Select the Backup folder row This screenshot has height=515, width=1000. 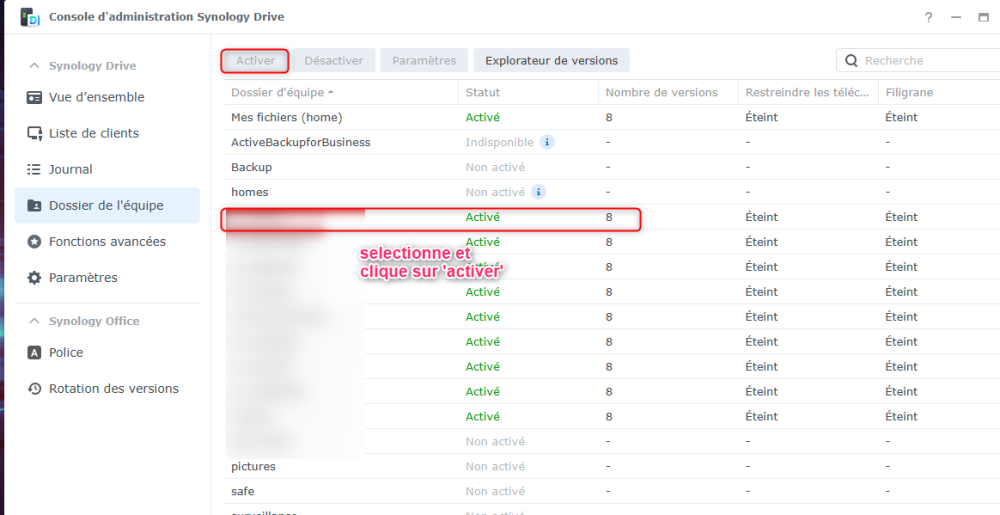pyautogui.click(x=612, y=167)
